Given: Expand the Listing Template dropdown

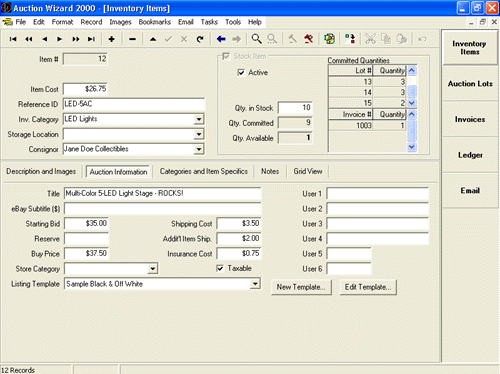Looking at the screenshot, I should pos(255,284).
